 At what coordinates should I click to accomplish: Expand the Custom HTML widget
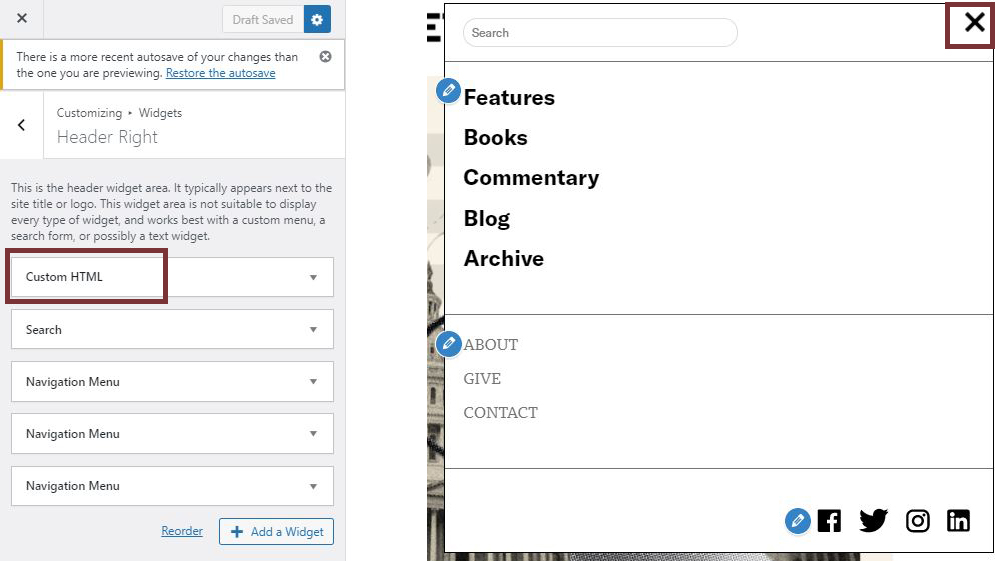172,277
